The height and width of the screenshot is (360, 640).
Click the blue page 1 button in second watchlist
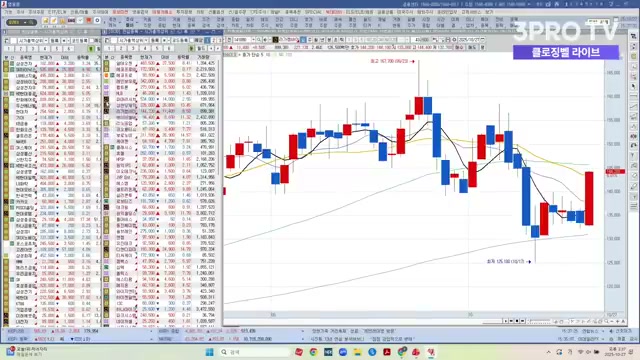tap(207, 40)
